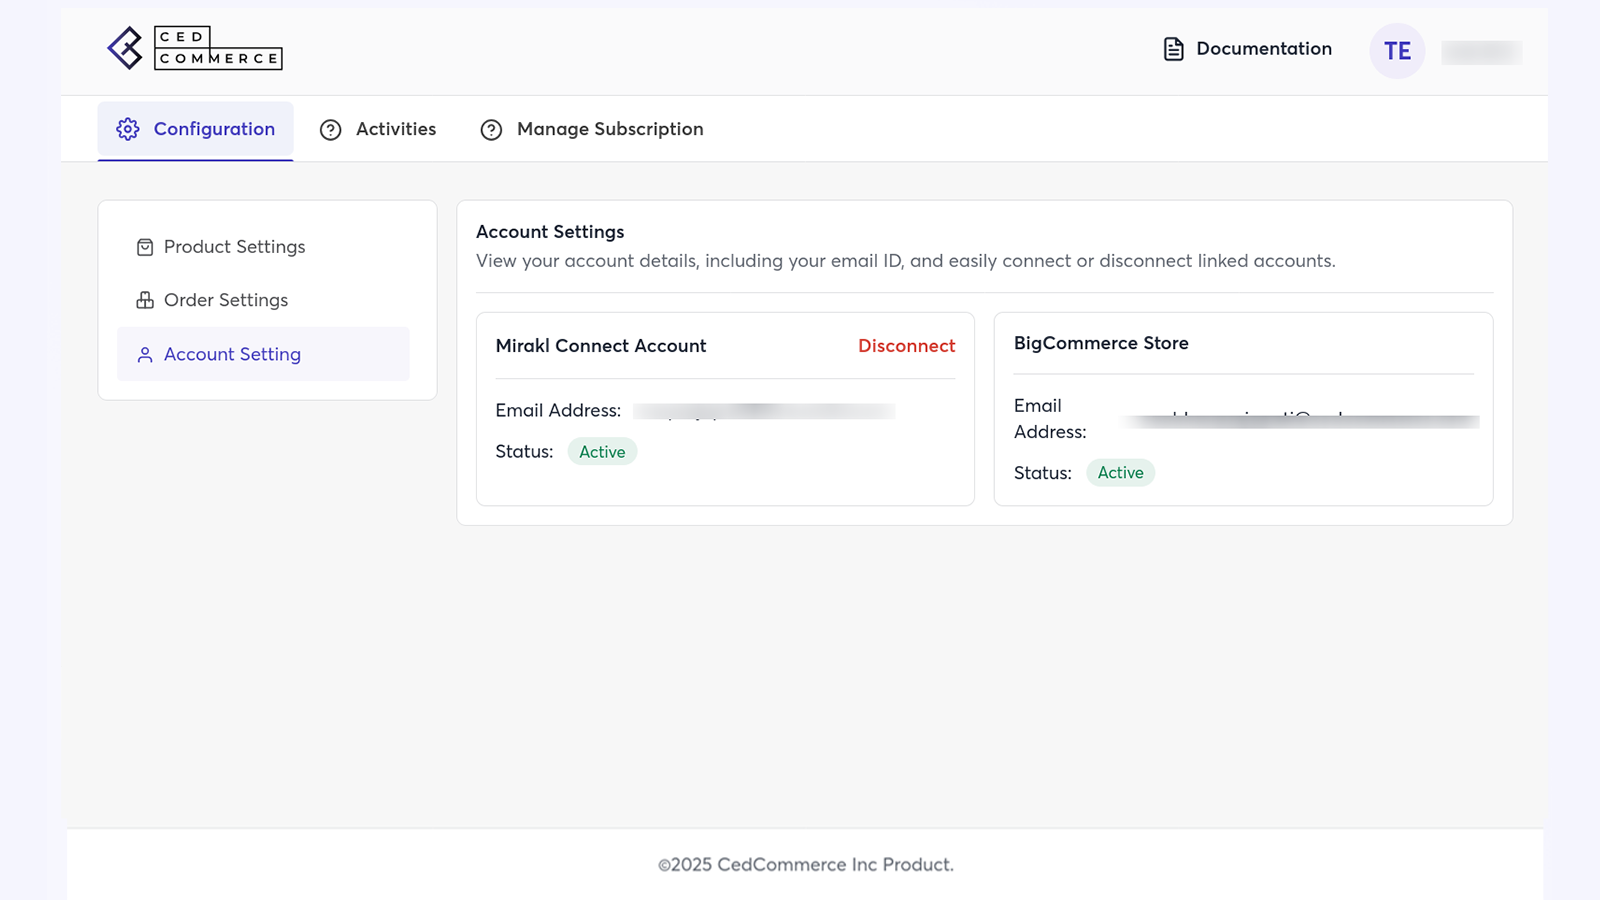Click the ©2025 CedCommerce footer text
1600x900 pixels.
pyautogui.click(x=806, y=865)
